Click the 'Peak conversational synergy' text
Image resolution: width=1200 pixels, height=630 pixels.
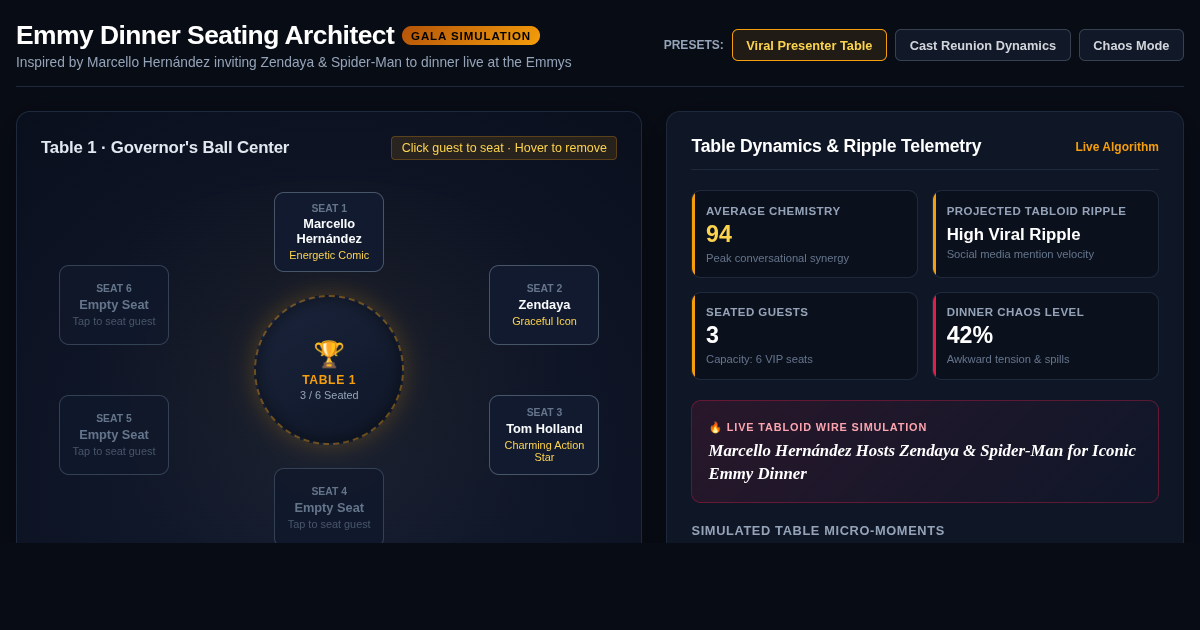point(777,258)
